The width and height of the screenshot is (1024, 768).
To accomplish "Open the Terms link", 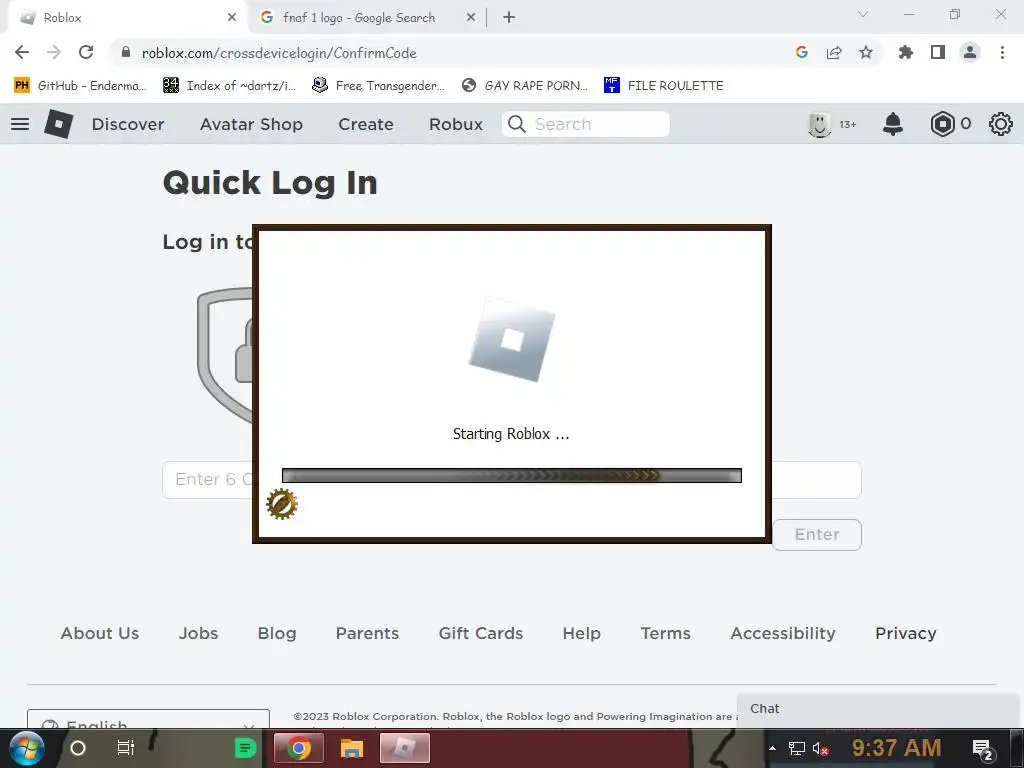I will [665, 633].
